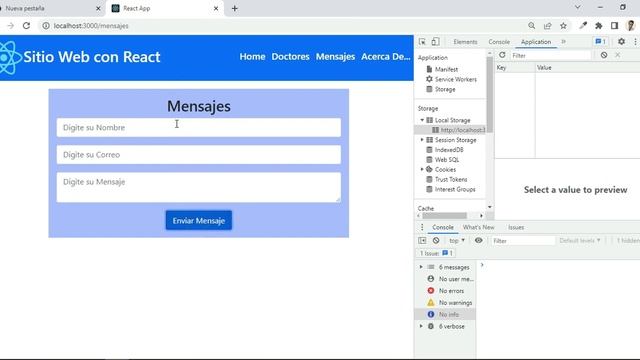This screenshot has height=360, width=640.
Task: Open DevTools settings gear
Action: pos(621,42)
